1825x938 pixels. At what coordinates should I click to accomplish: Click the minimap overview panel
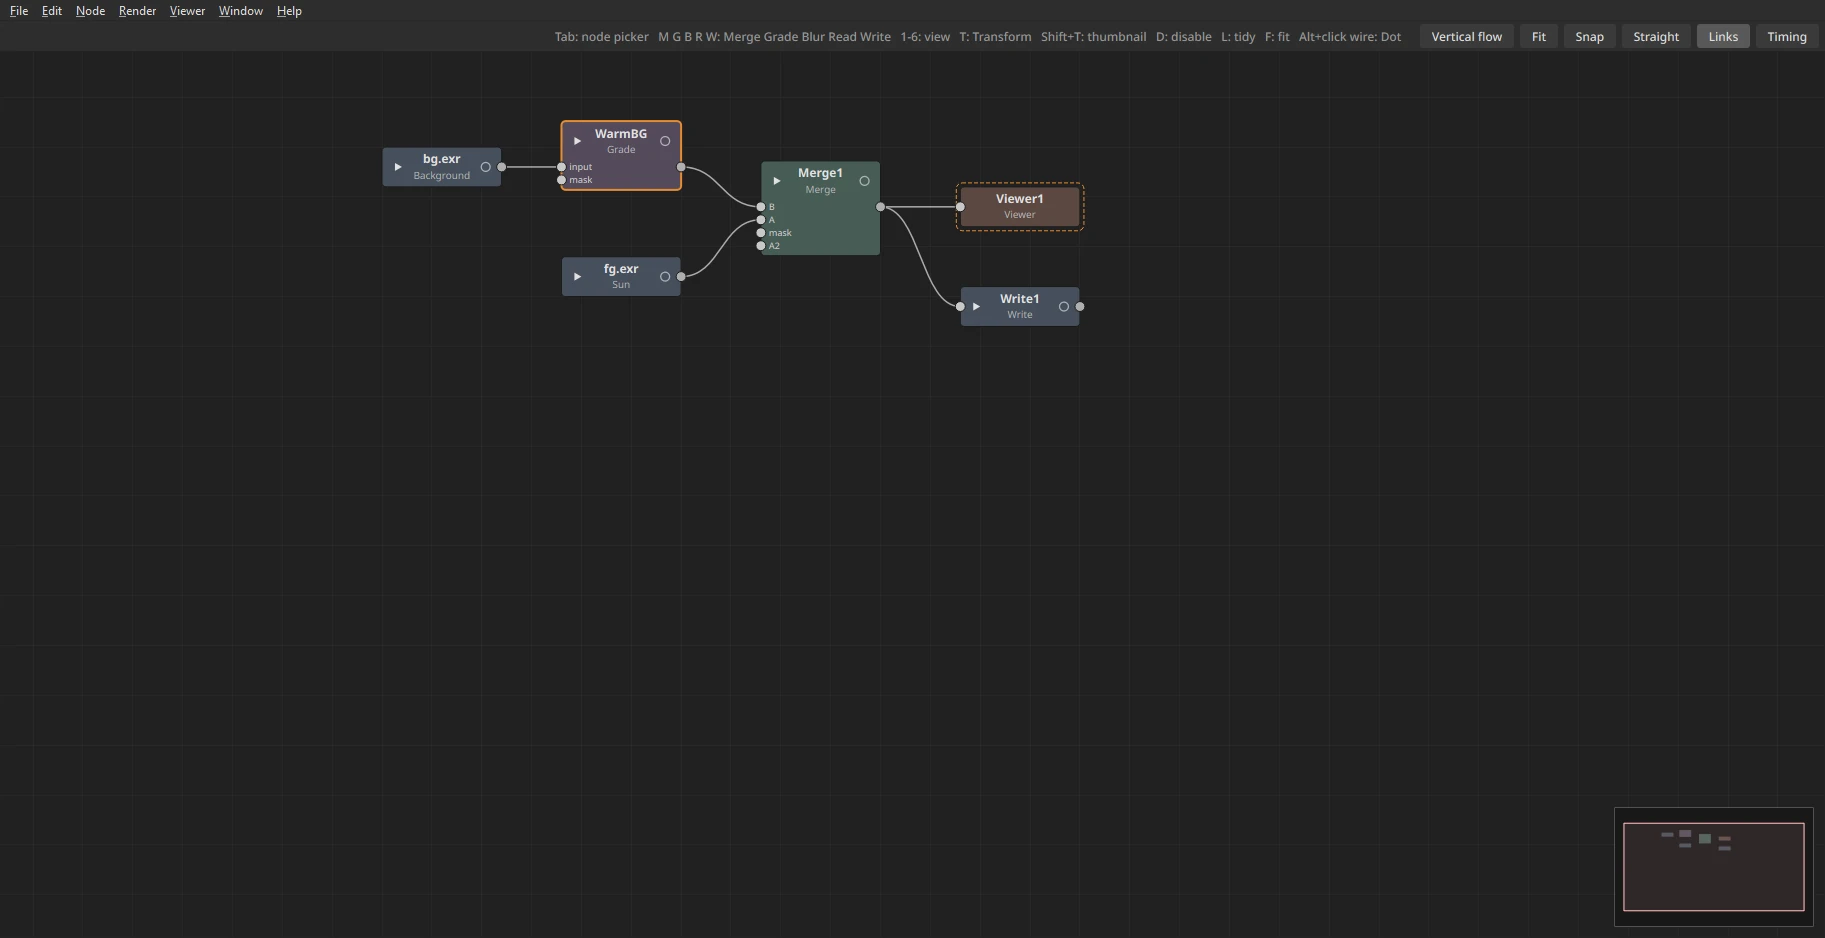click(x=1713, y=867)
